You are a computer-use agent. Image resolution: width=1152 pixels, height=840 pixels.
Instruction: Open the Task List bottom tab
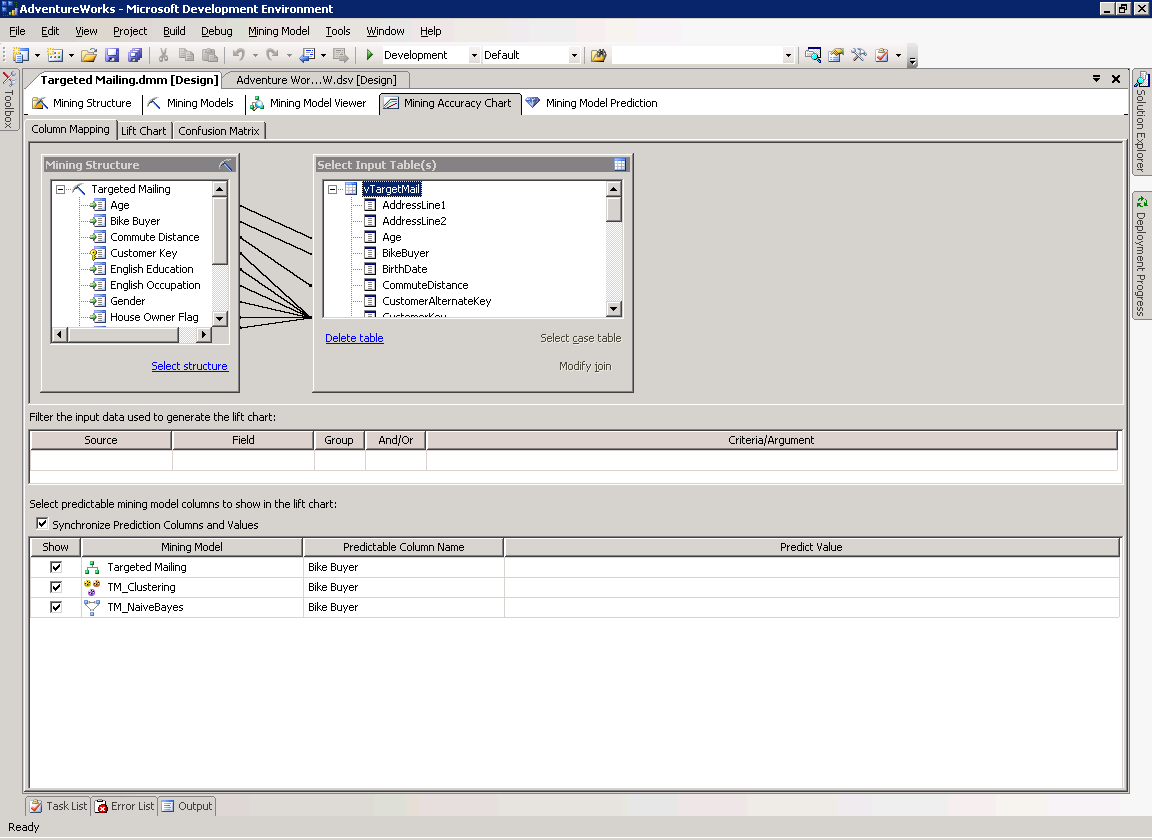coord(57,805)
